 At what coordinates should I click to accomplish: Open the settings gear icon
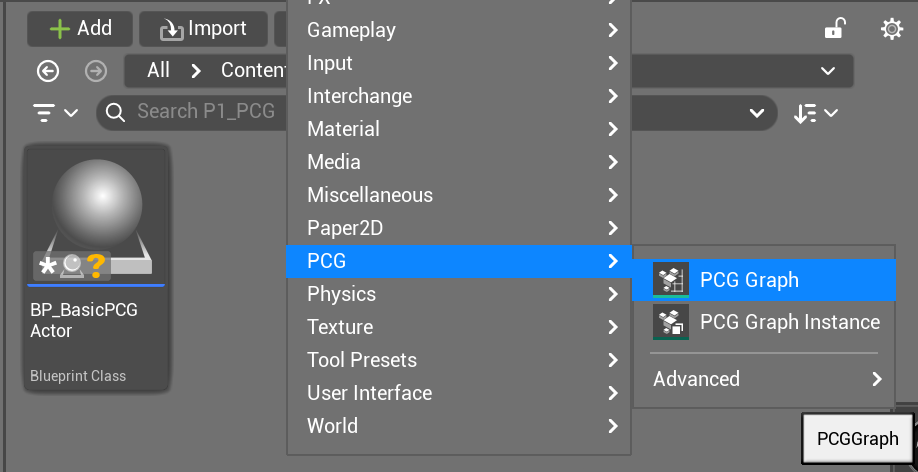[892, 29]
